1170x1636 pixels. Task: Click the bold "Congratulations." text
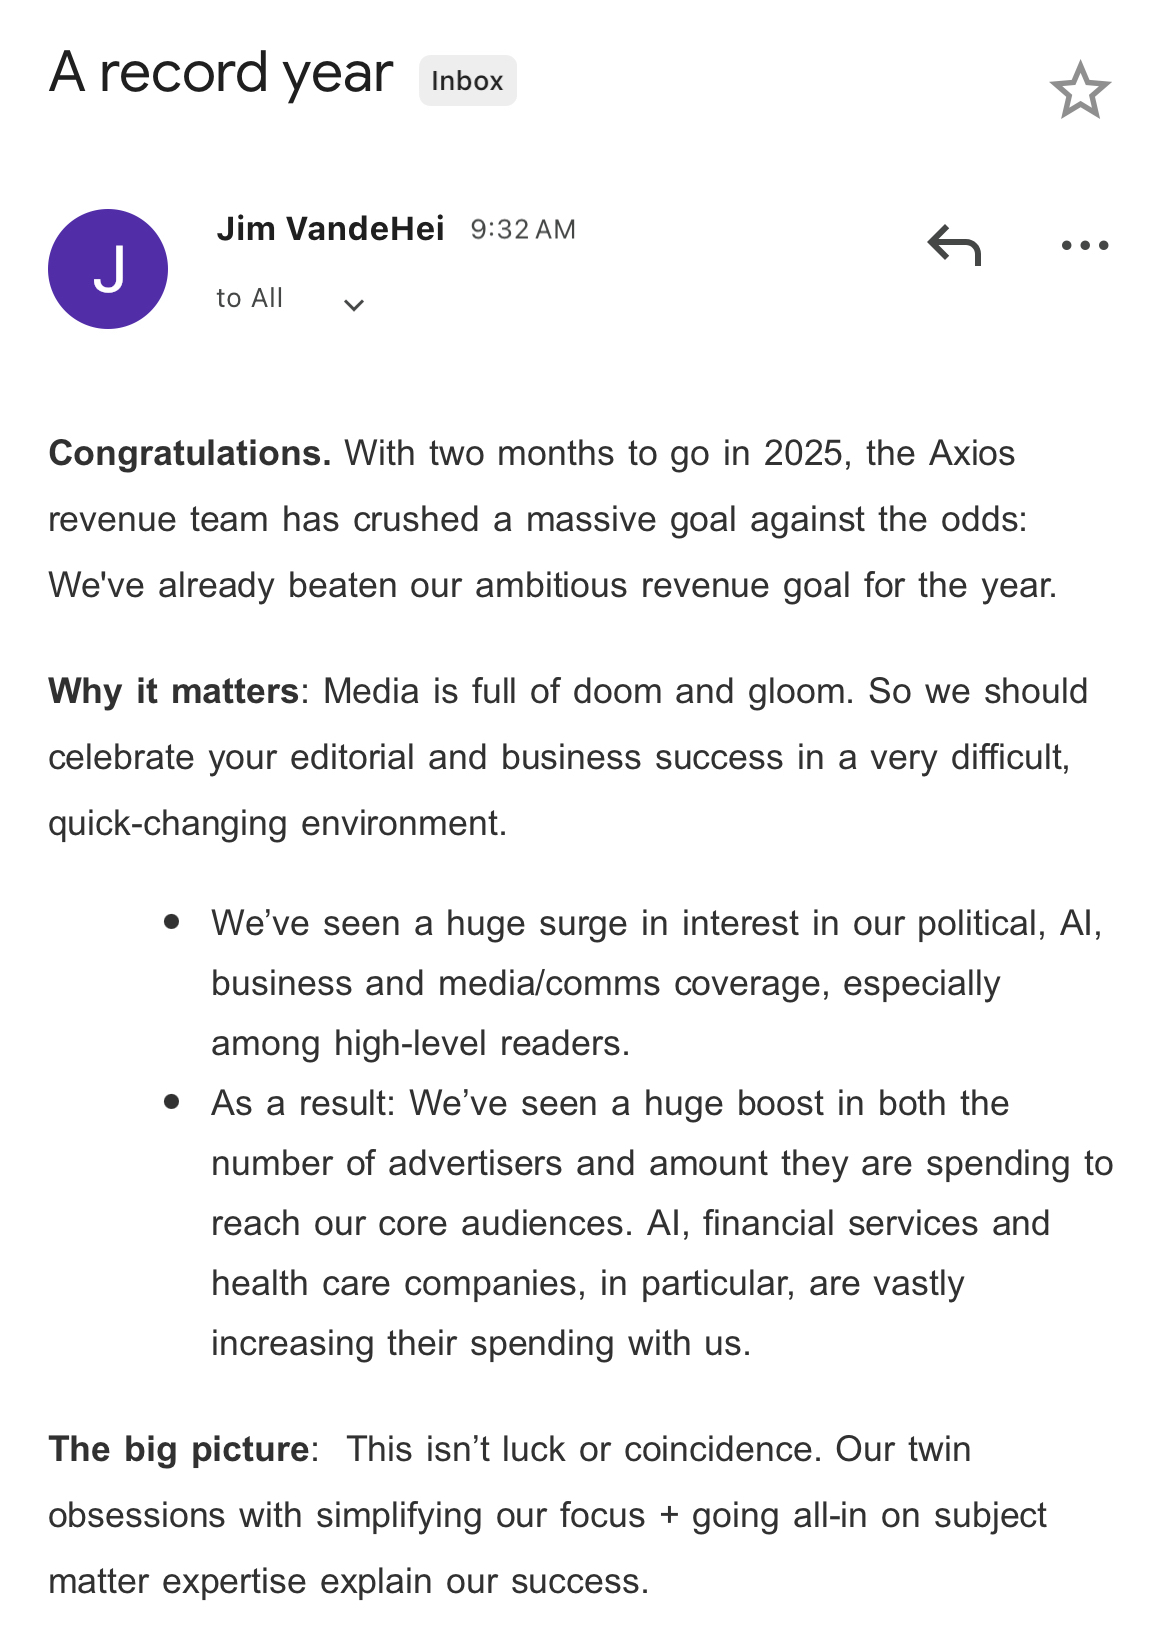click(189, 454)
